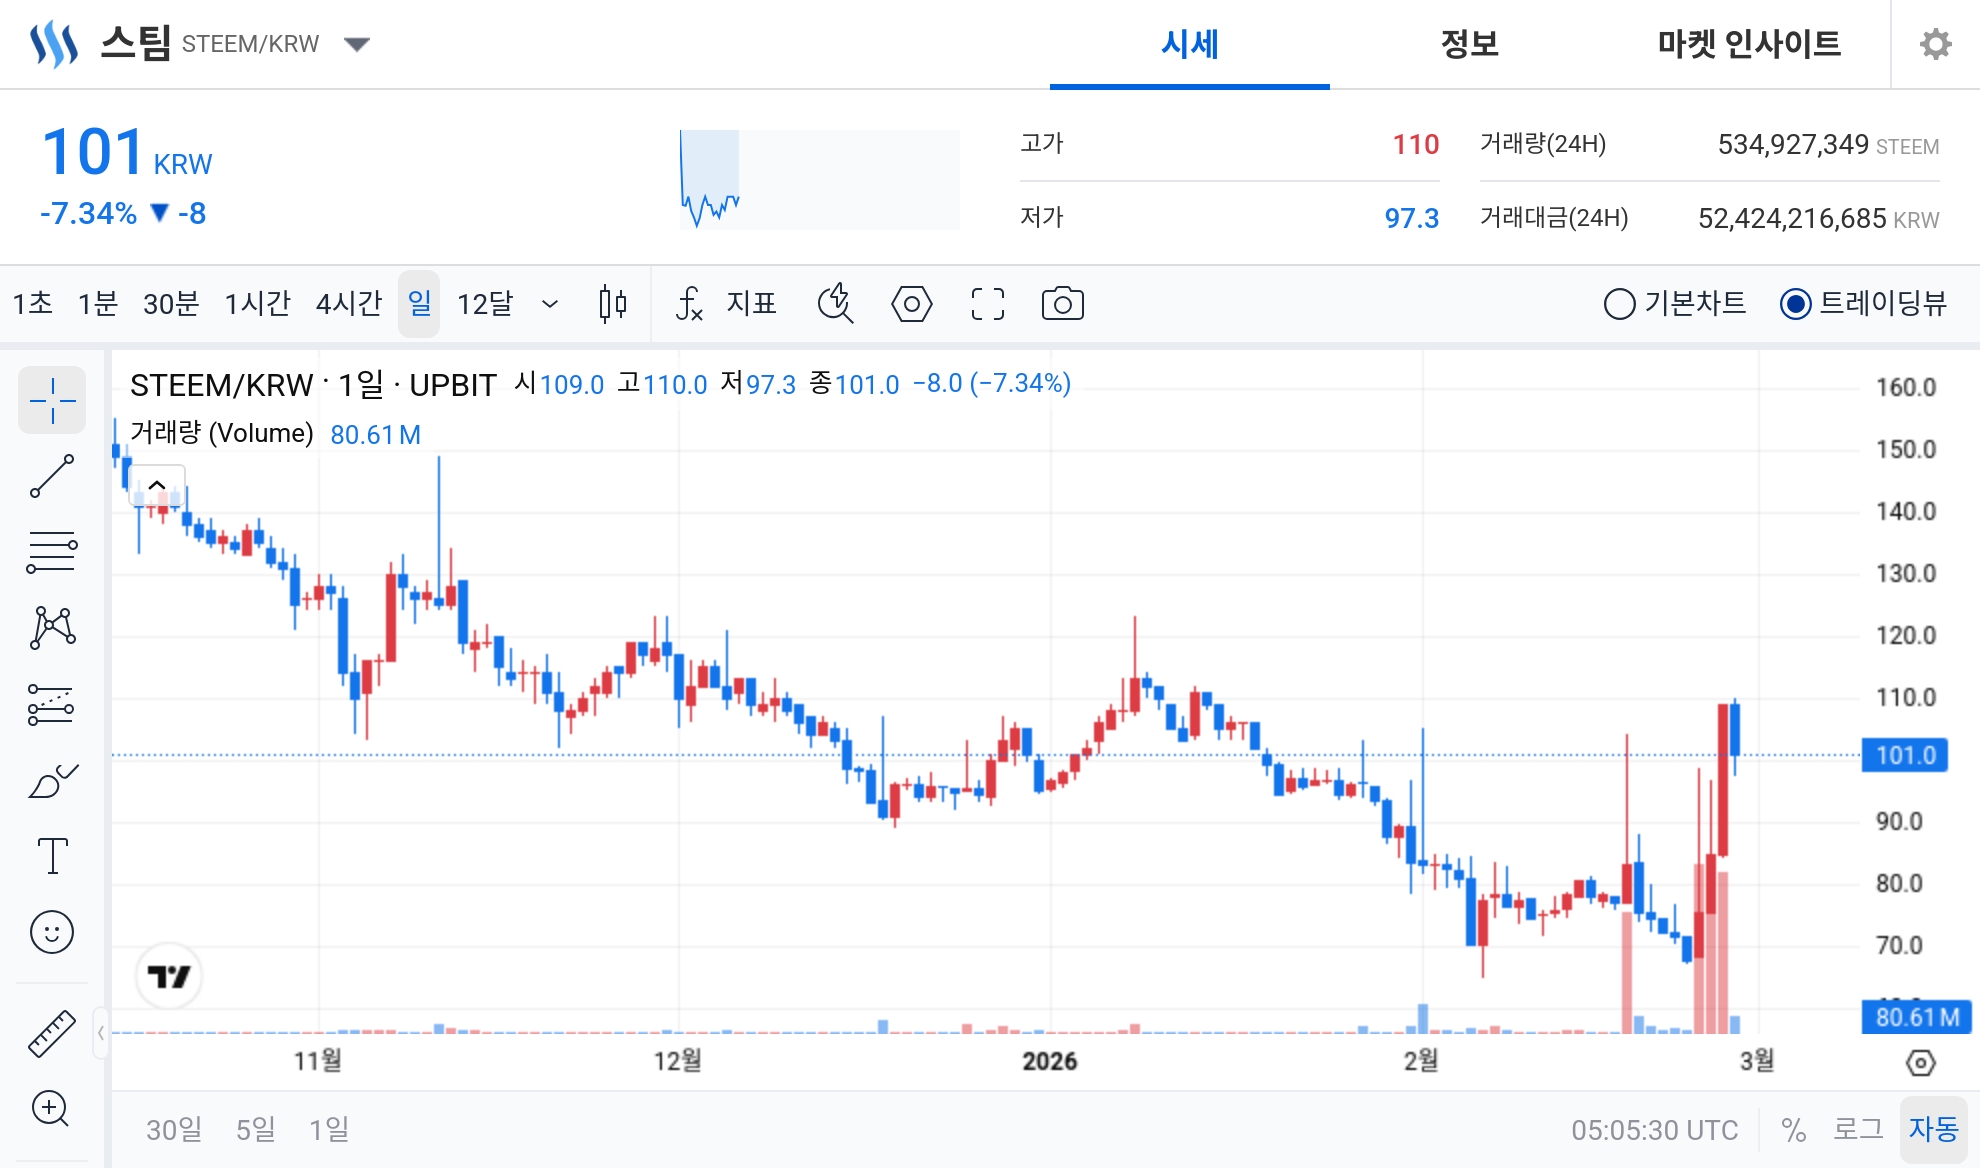Open the emoji sticker tool
The image size is (1980, 1168).
click(52, 931)
